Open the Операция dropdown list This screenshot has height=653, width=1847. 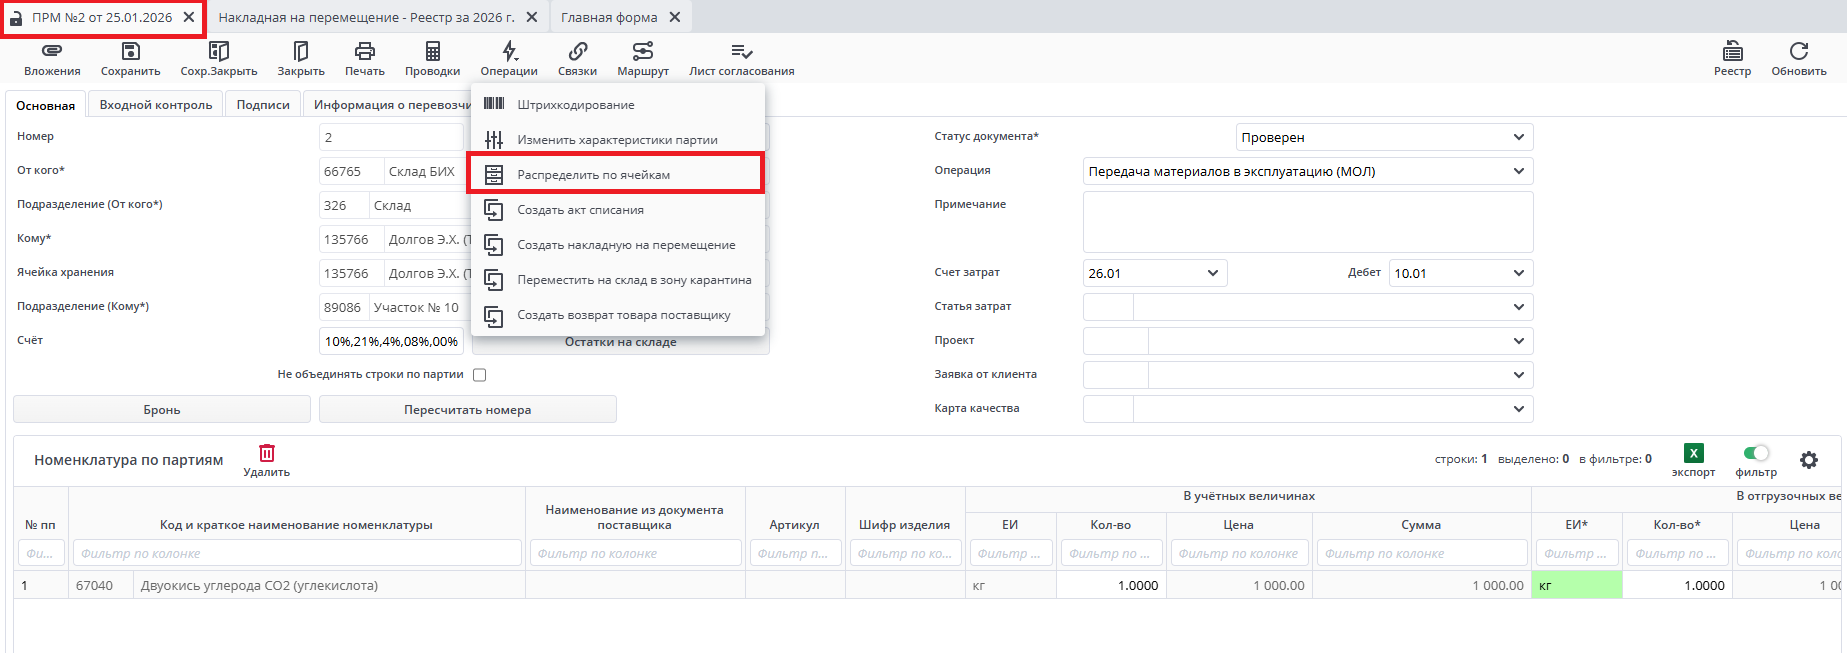1518,171
